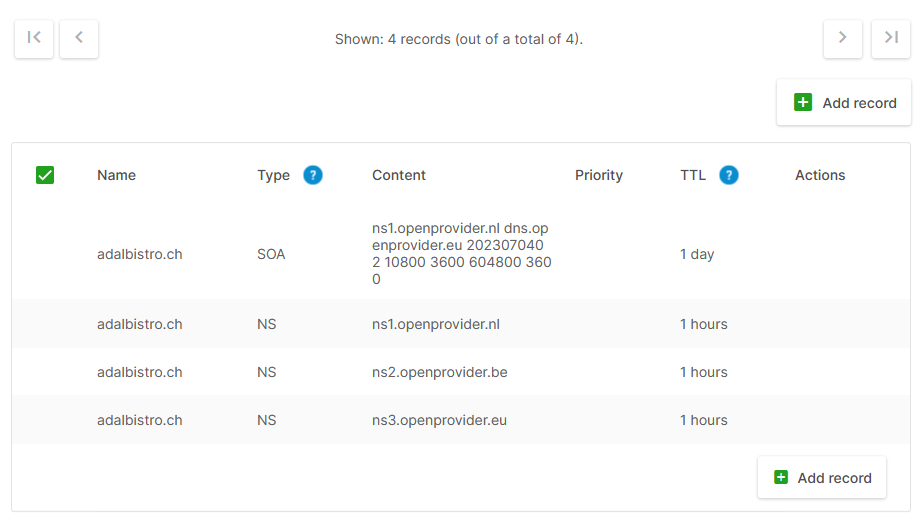The image size is (921, 521).
Task: Click the top Add record button
Action: [x=844, y=103]
